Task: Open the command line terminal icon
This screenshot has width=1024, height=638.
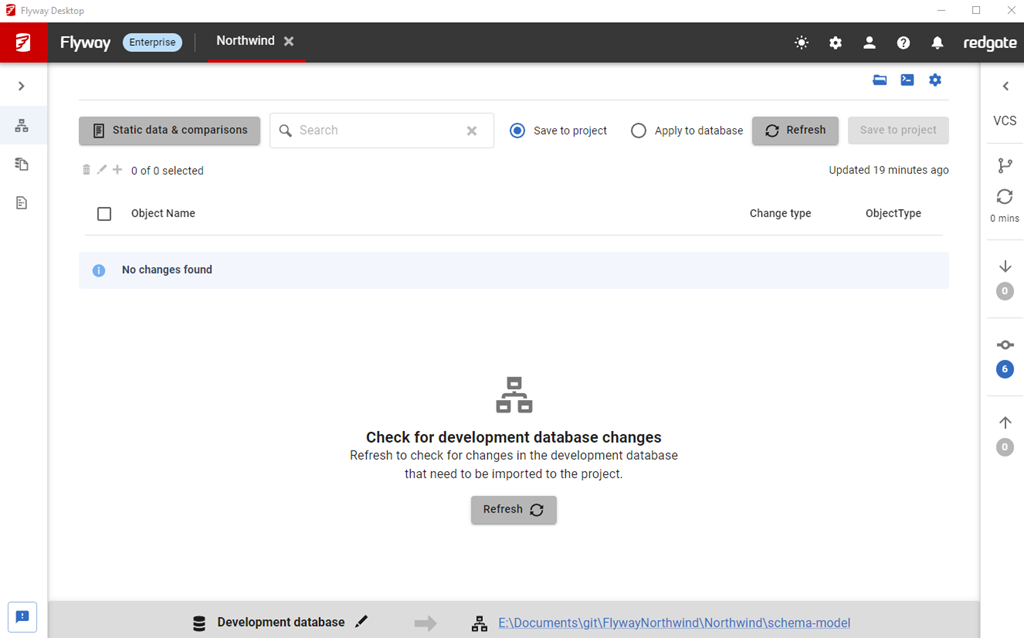Action: point(907,80)
